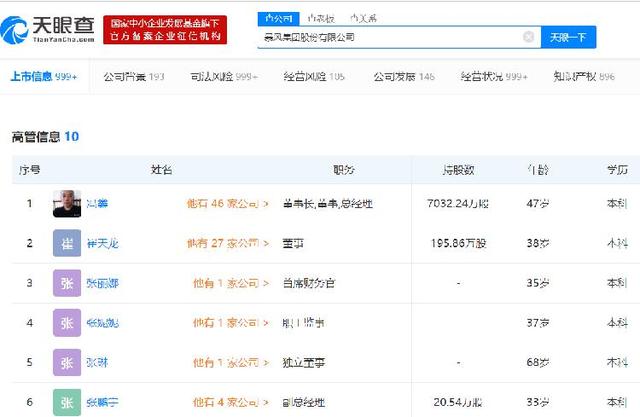Expand 他有 4 家公司 link
This screenshot has height=417, width=640.
click(231, 402)
